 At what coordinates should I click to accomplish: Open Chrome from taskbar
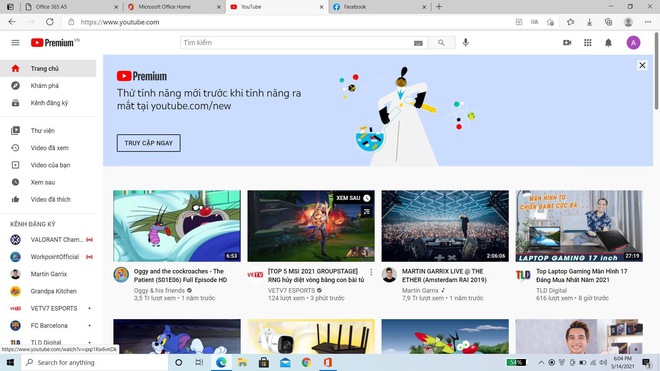[x=306, y=362]
